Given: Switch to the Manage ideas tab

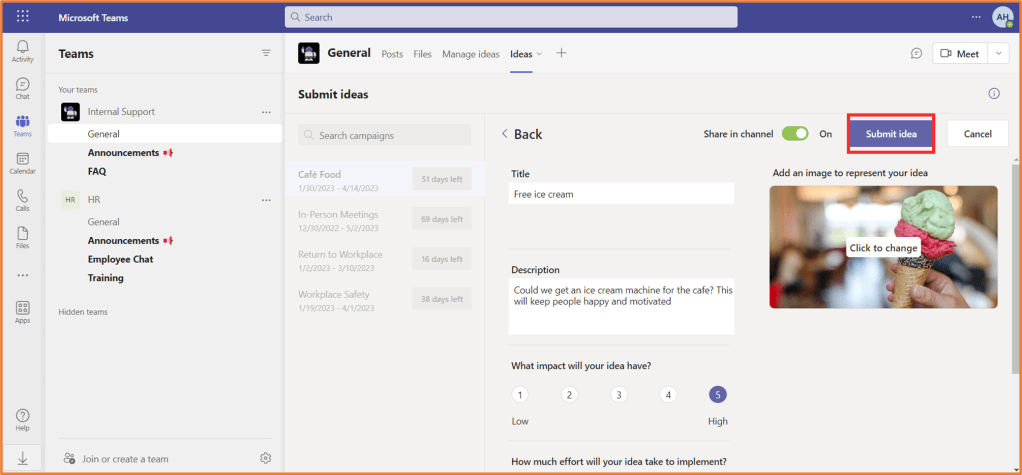Looking at the screenshot, I should point(471,54).
